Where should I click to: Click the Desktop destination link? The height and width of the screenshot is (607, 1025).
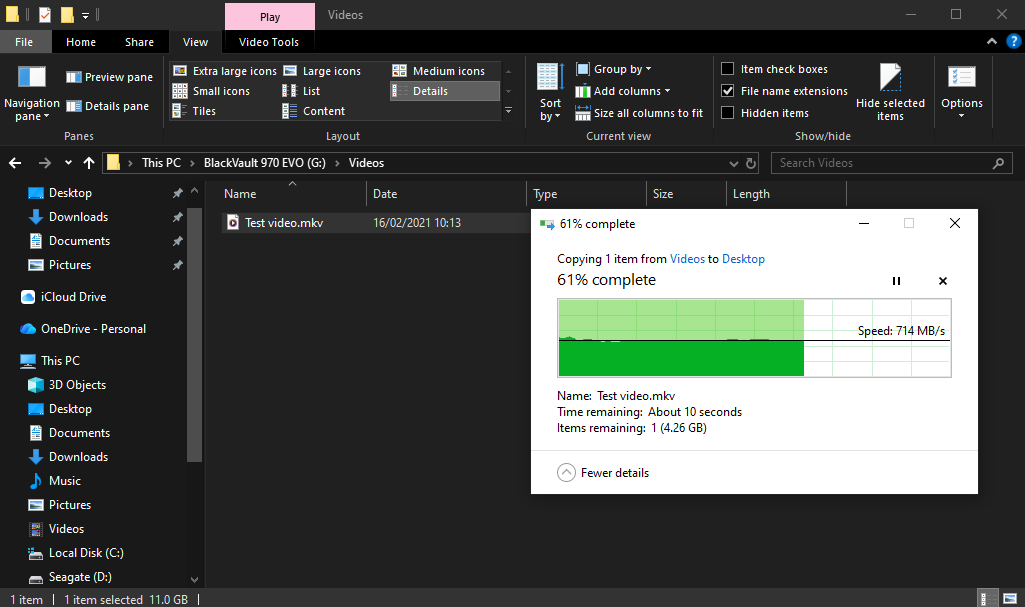(x=743, y=259)
